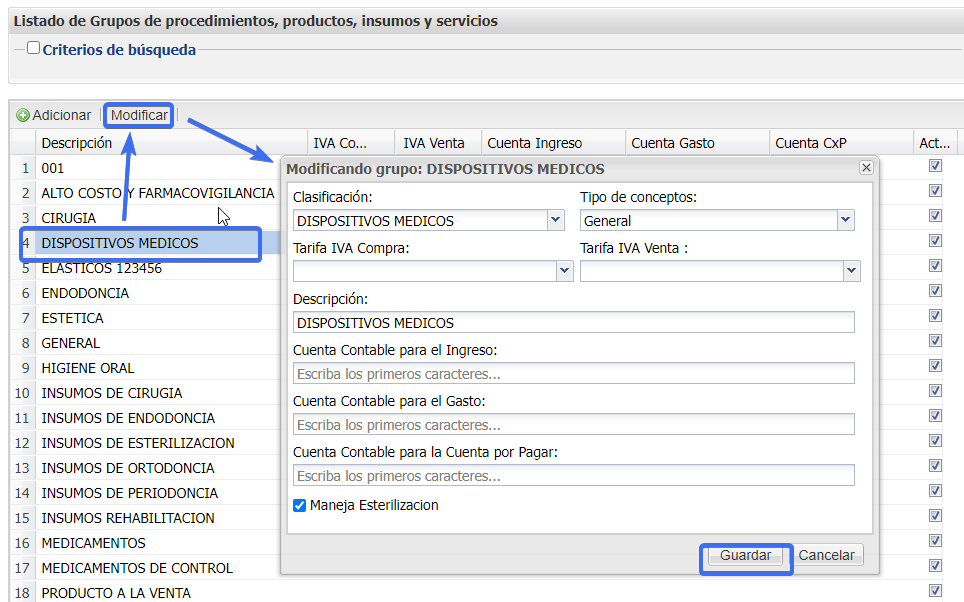Click Modificar in the toolbar

(139, 116)
